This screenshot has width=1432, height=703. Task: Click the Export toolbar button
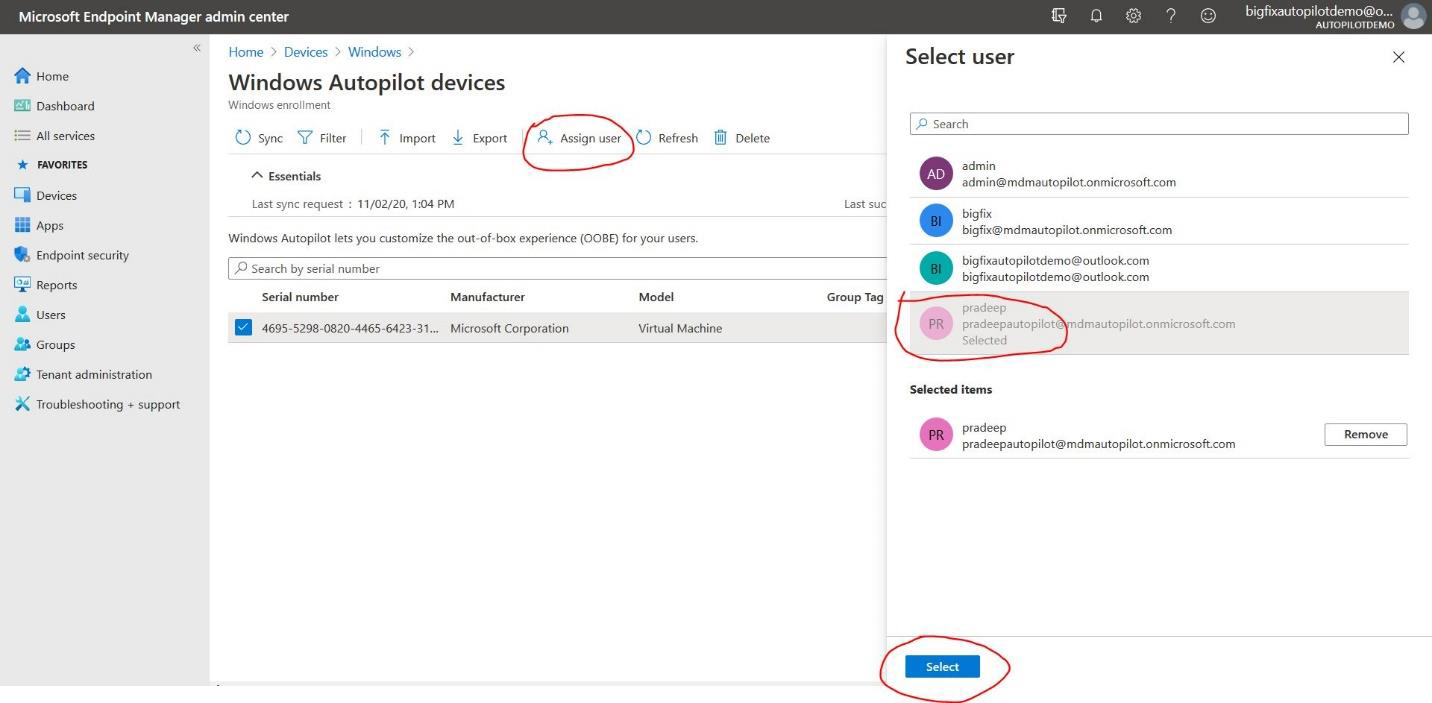(x=480, y=138)
